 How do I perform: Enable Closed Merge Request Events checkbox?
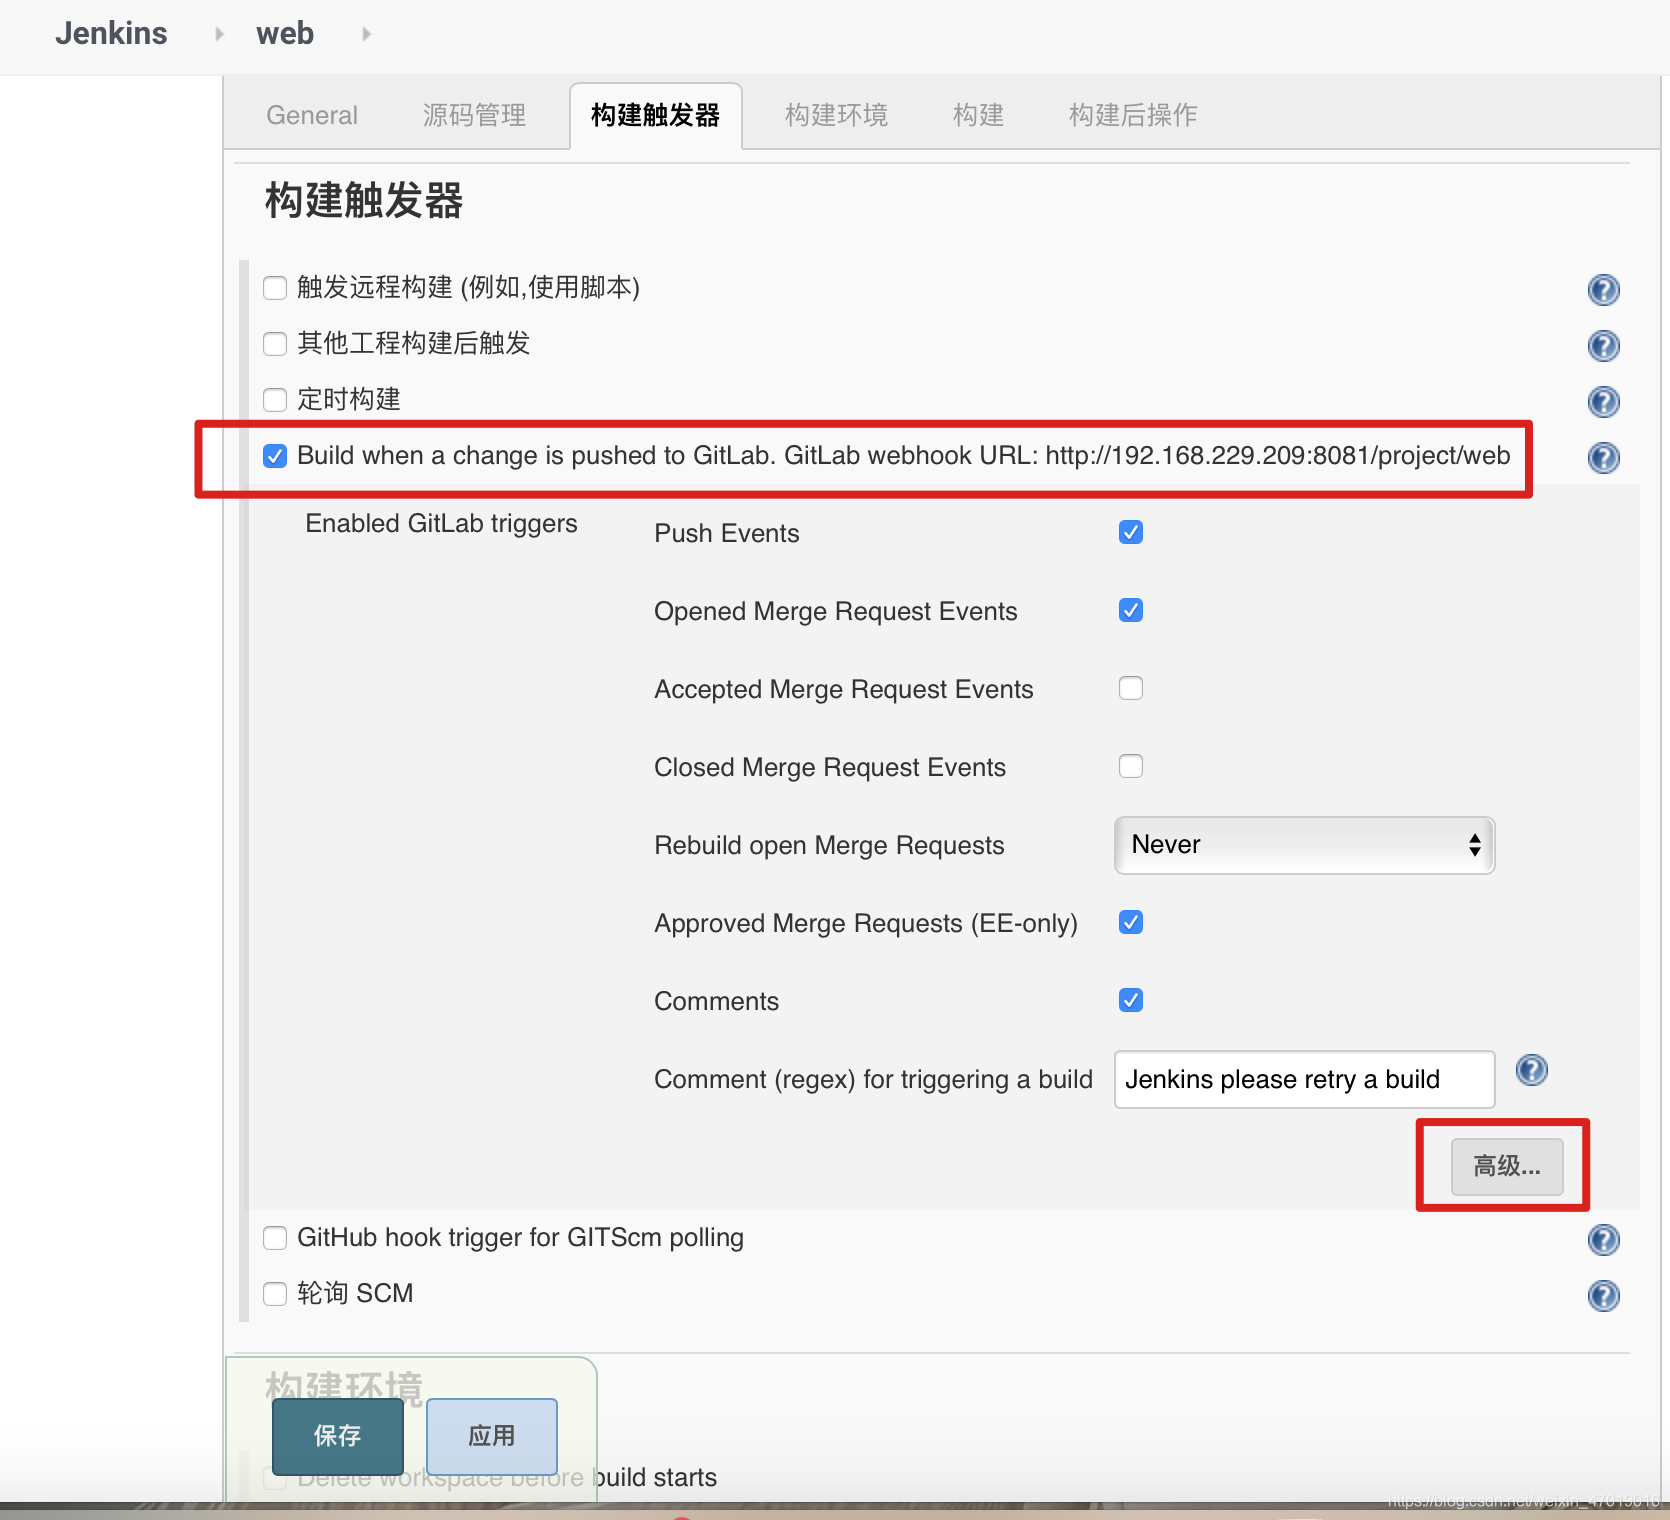pyautogui.click(x=1131, y=766)
